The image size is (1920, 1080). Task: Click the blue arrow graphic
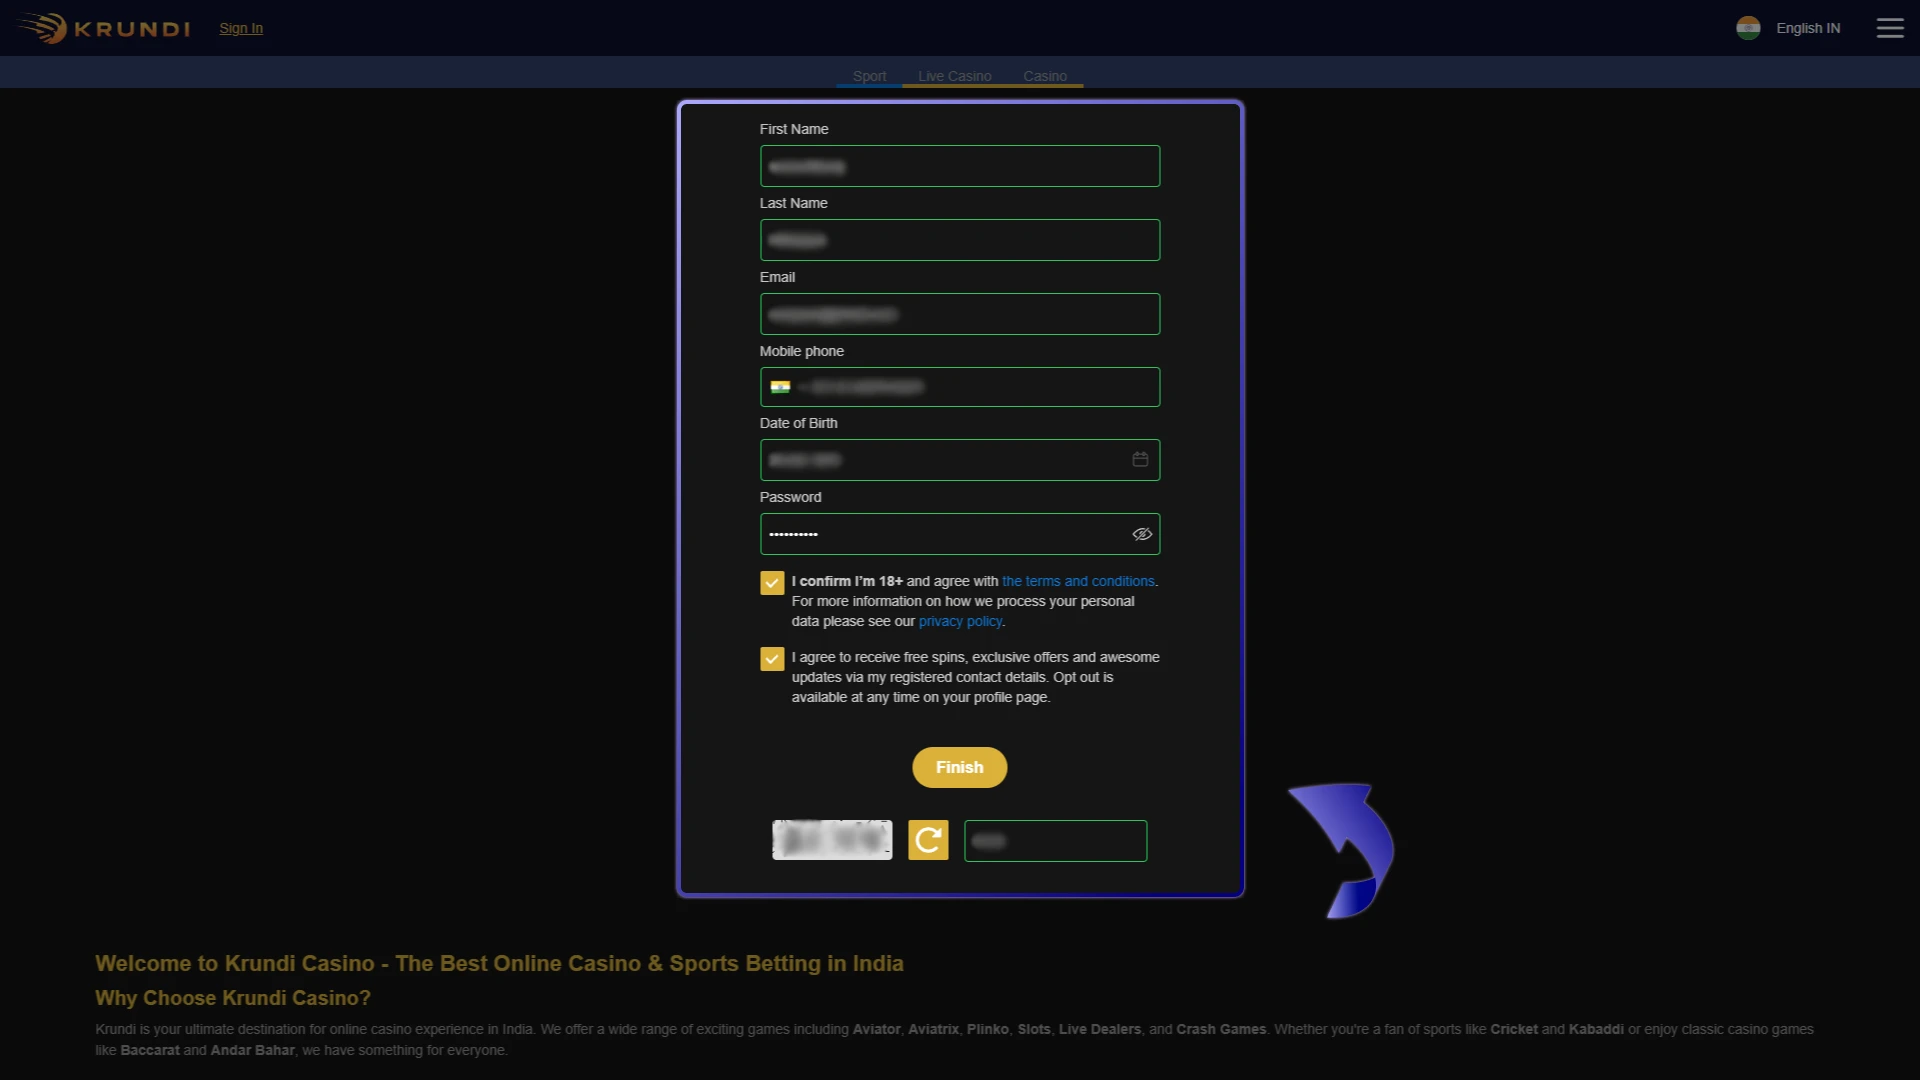[x=1342, y=850]
